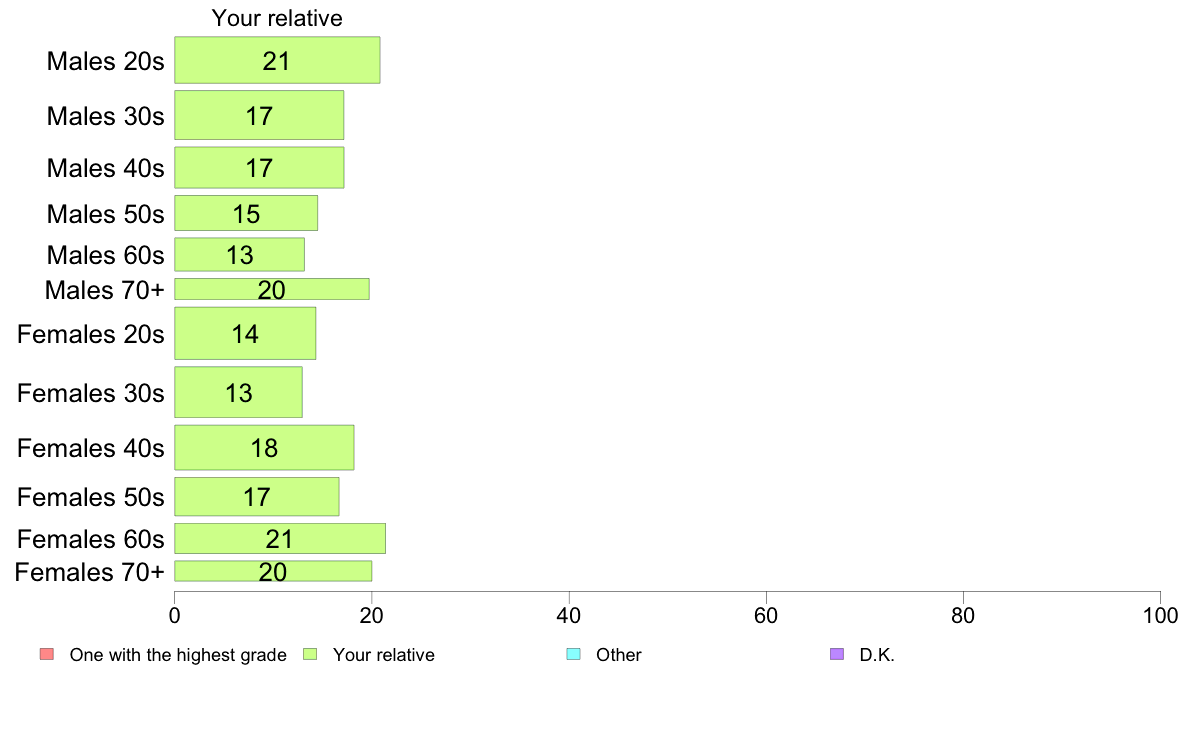Select the Females 40s bar showing 18
Viewport: 1188px width, 736px height.
click(264, 447)
